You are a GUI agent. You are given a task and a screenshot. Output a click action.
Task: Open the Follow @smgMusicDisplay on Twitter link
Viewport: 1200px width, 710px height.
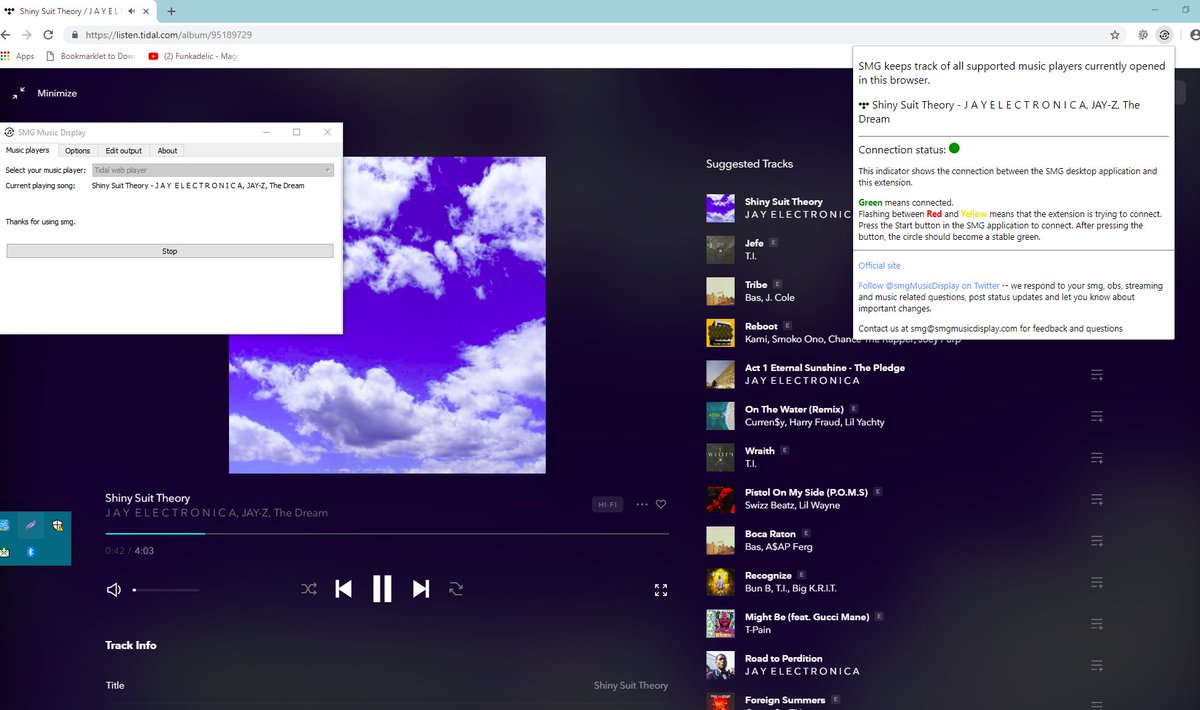tap(929, 285)
